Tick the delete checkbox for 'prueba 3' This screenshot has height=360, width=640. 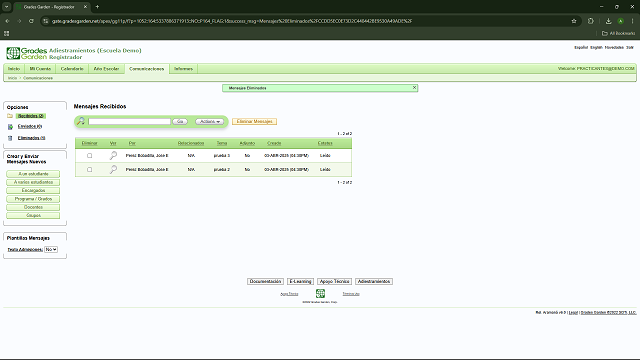(x=89, y=156)
